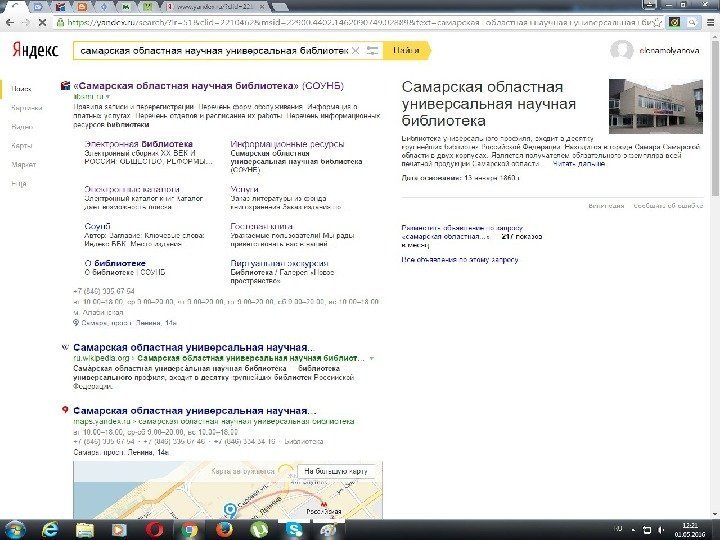This screenshot has width=720, height=540.
Task: Switch to the orange-icon browser tab
Action: click(x=82, y=7)
